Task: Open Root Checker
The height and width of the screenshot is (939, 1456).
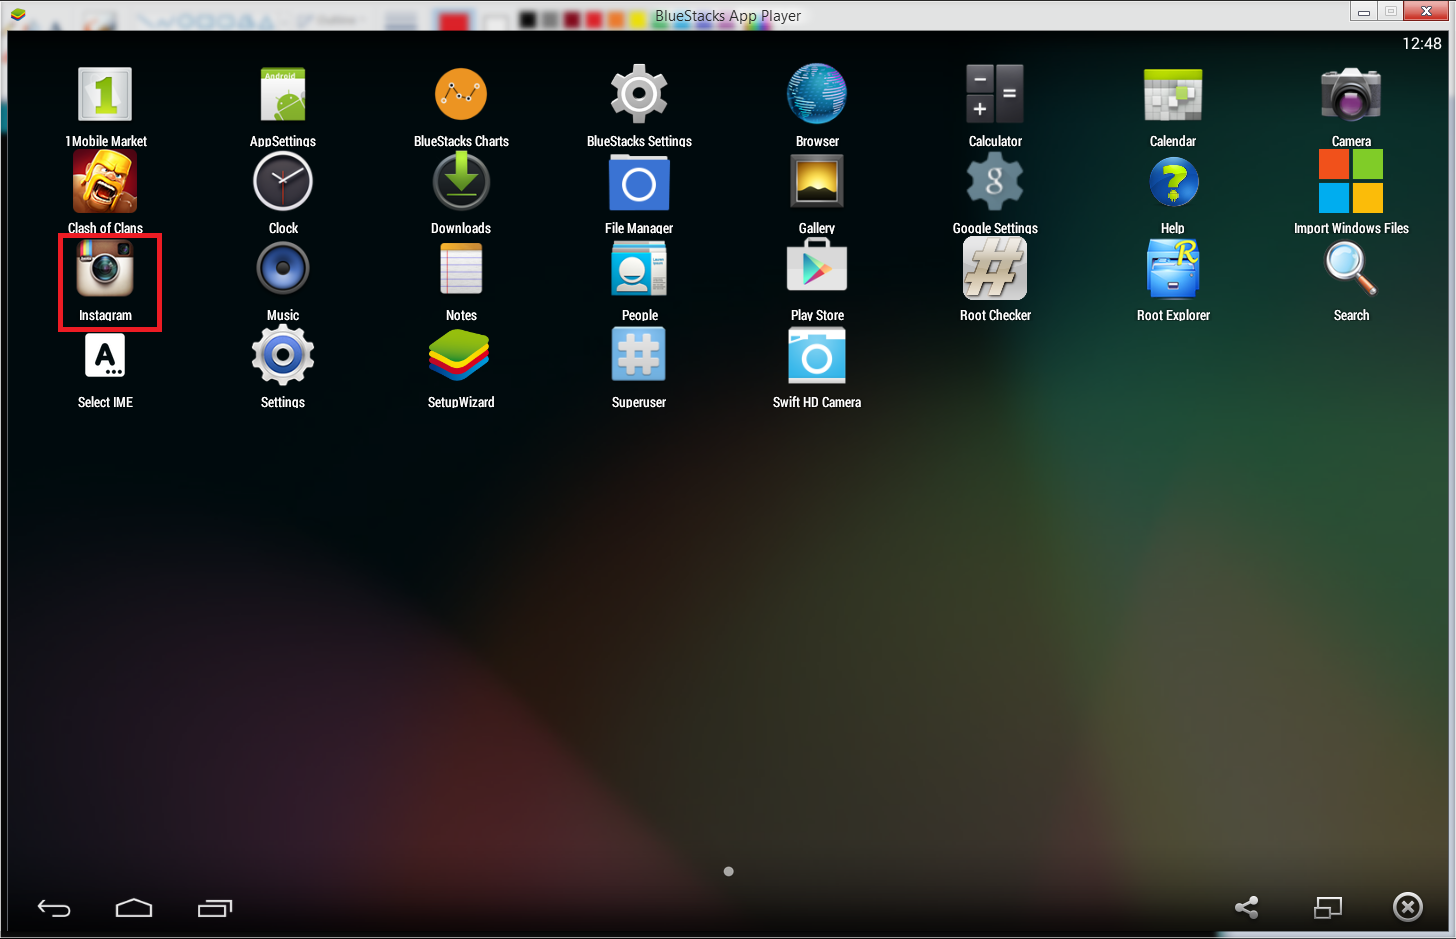Action: coord(995,269)
